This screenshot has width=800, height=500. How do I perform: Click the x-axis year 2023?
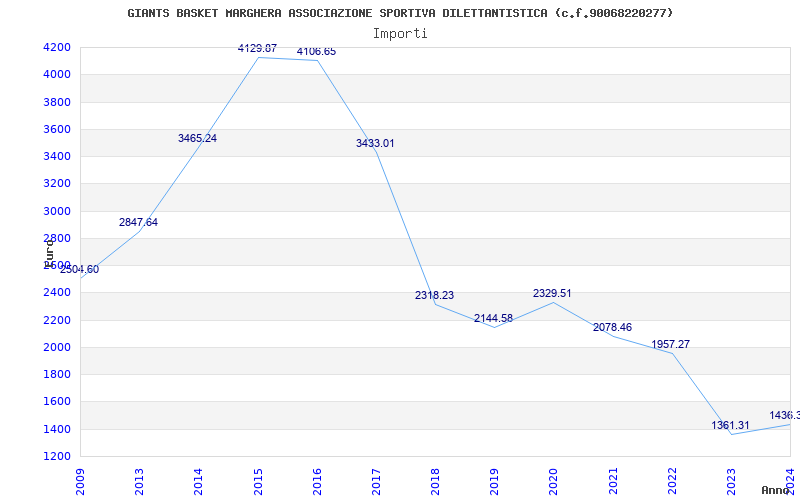coord(731,482)
